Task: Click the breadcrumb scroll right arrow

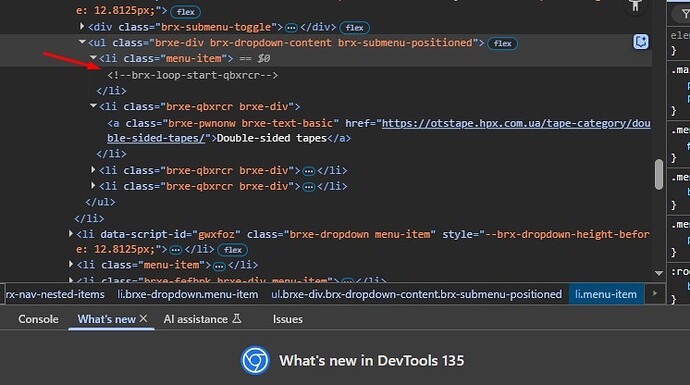Action: pyautogui.click(x=655, y=293)
